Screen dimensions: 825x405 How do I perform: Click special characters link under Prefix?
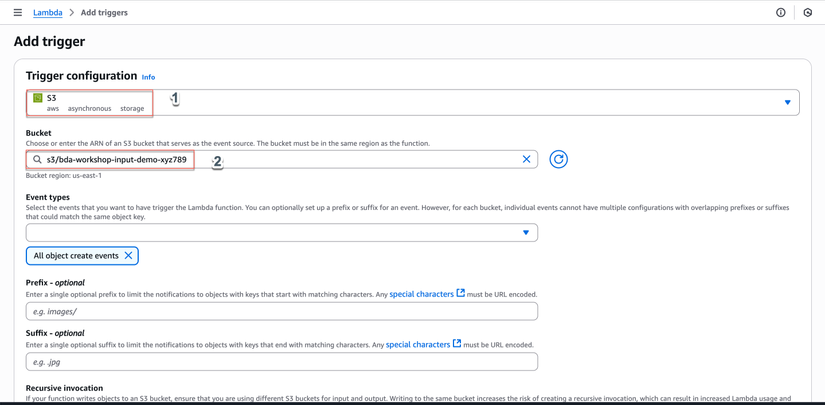tap(421, 294)
